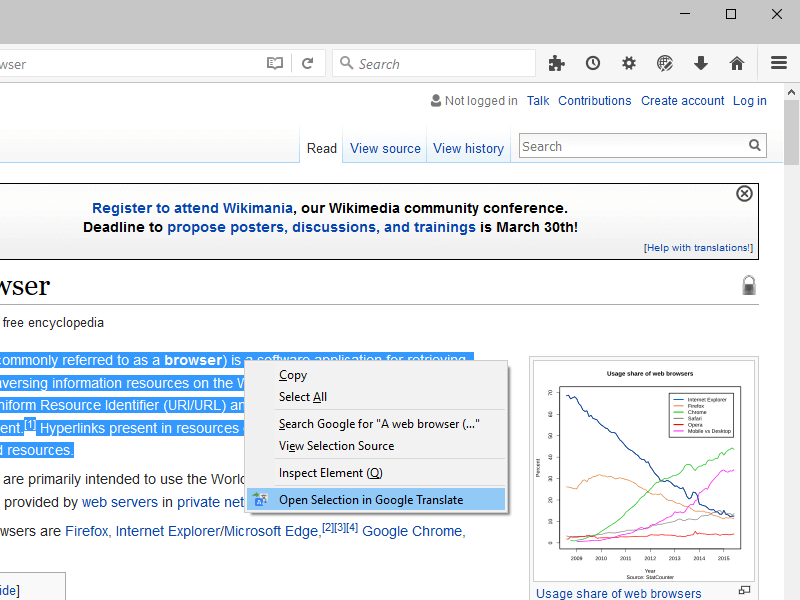Open the Firefox article link
The image size is (800, 600).
point(87,531)
